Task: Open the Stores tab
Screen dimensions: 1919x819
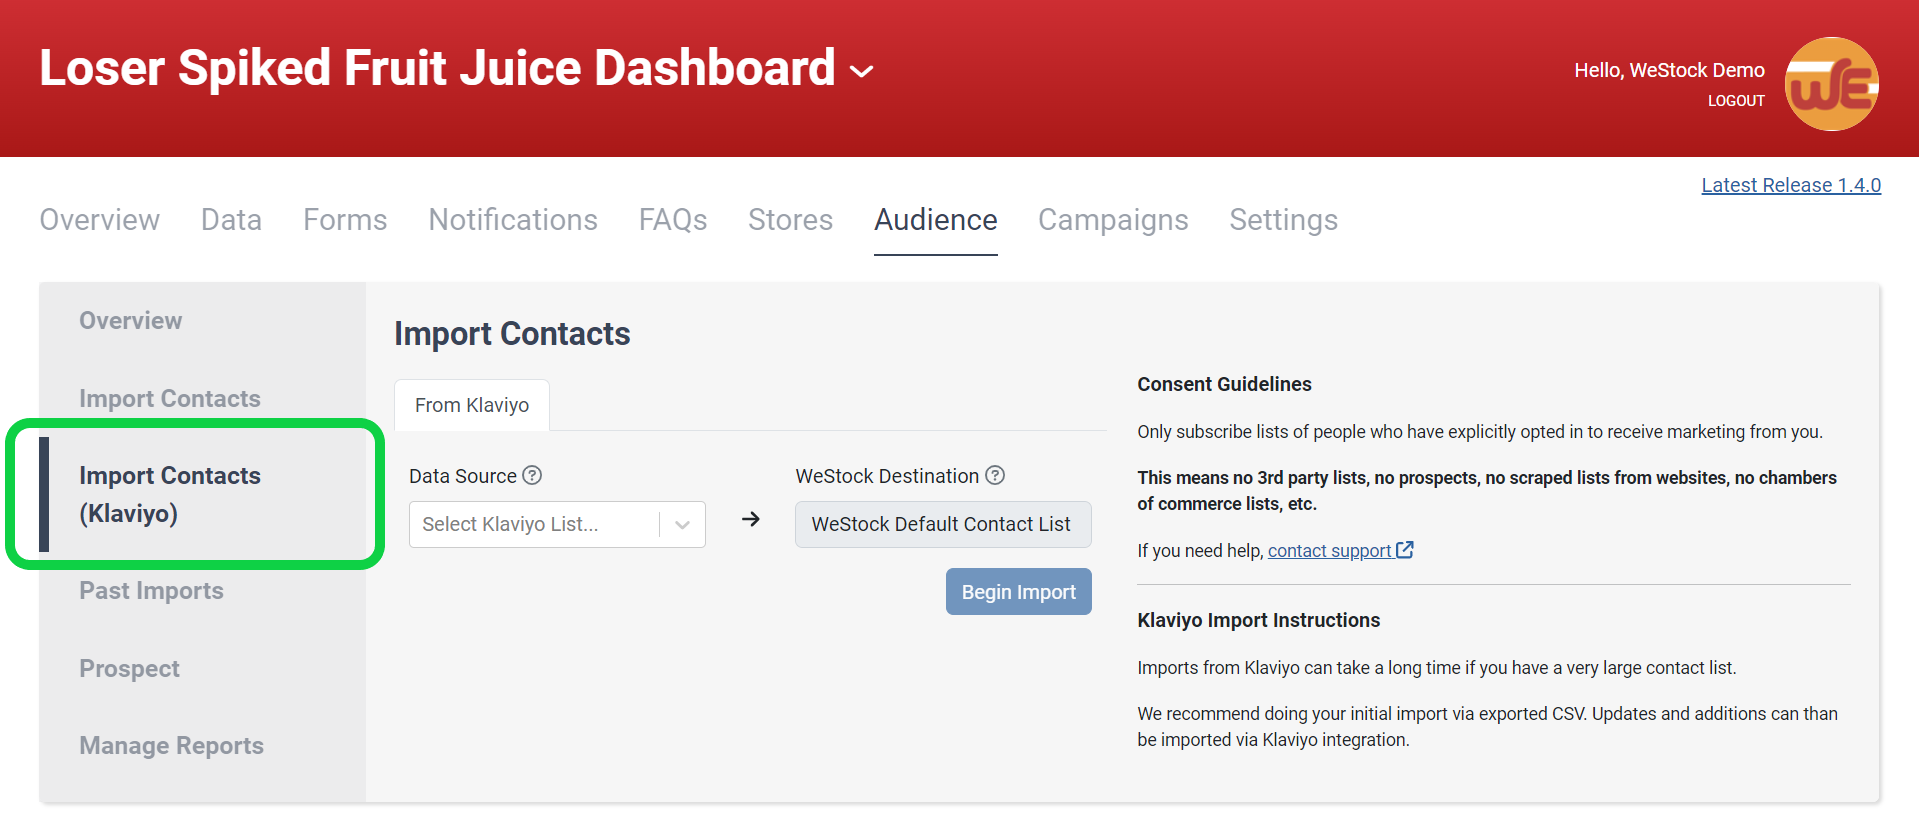Action: tap(790, 220)
